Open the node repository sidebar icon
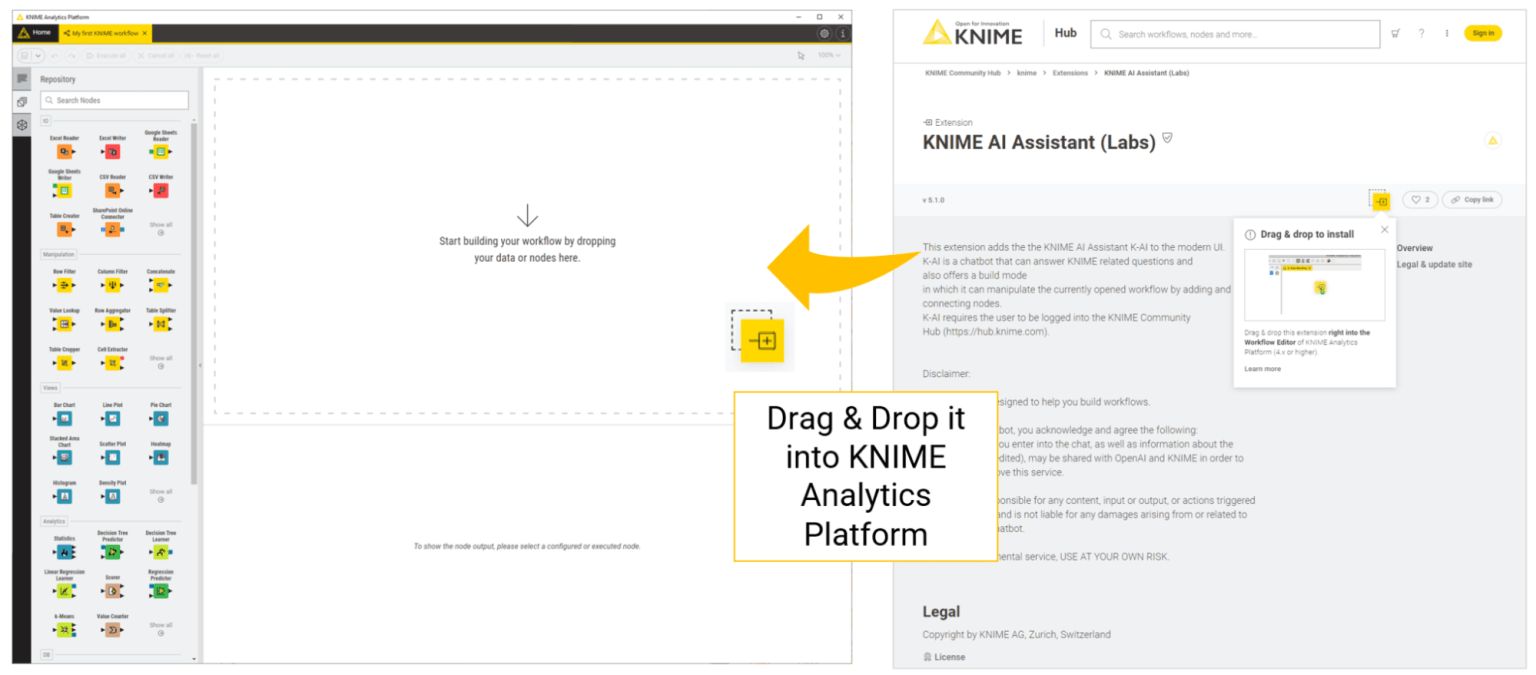Viewport: 1536px width, 675px height. point(22,102)
